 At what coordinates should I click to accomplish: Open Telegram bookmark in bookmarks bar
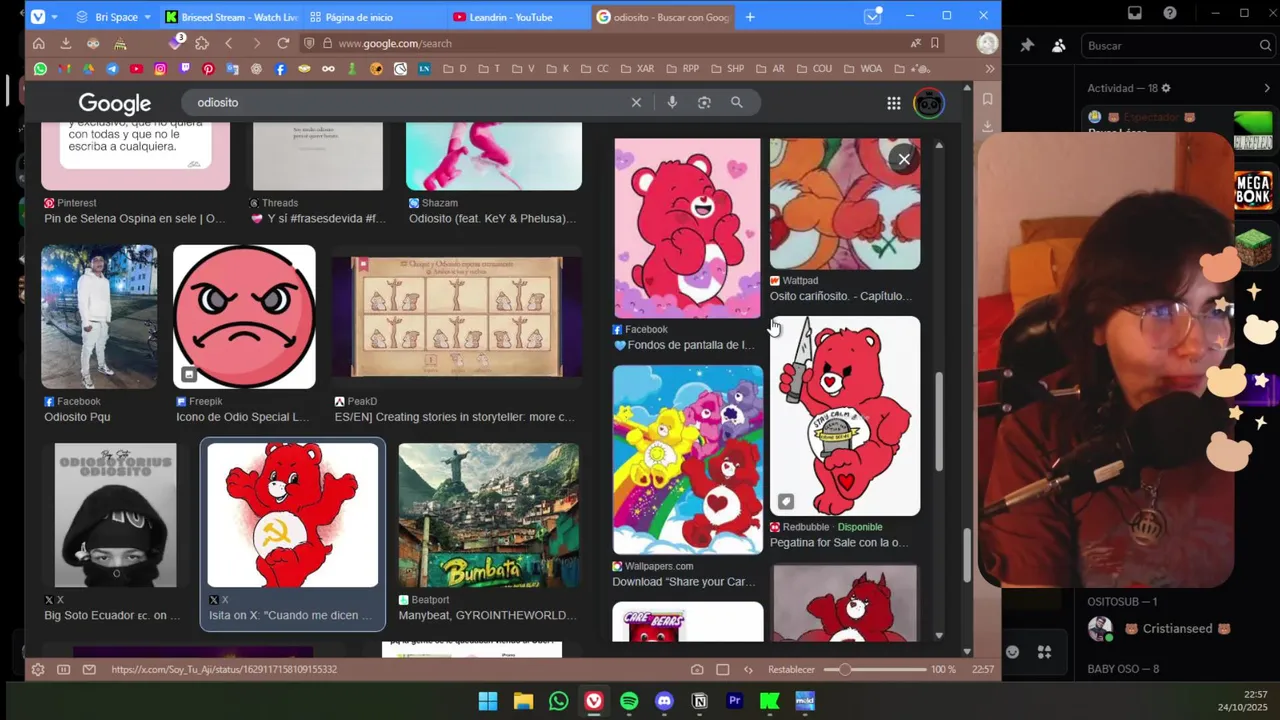112,69
